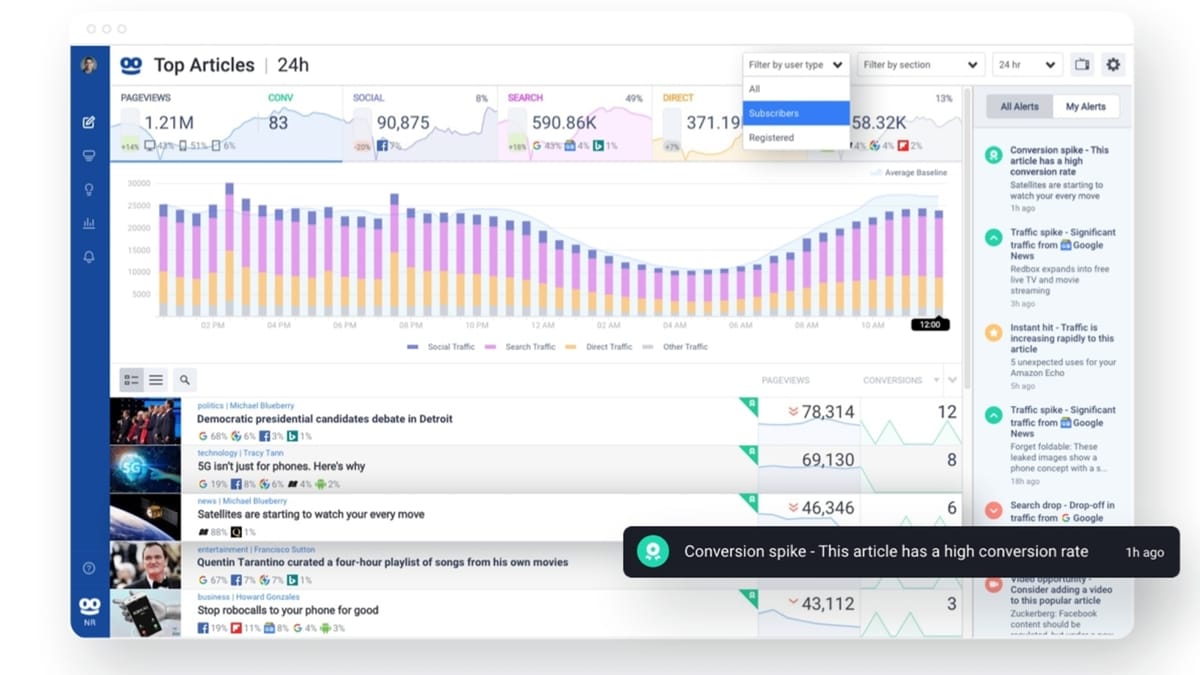1200x675 pixels.
Task: Toggle Social Traffic legend series
Action: click(441, 347)
